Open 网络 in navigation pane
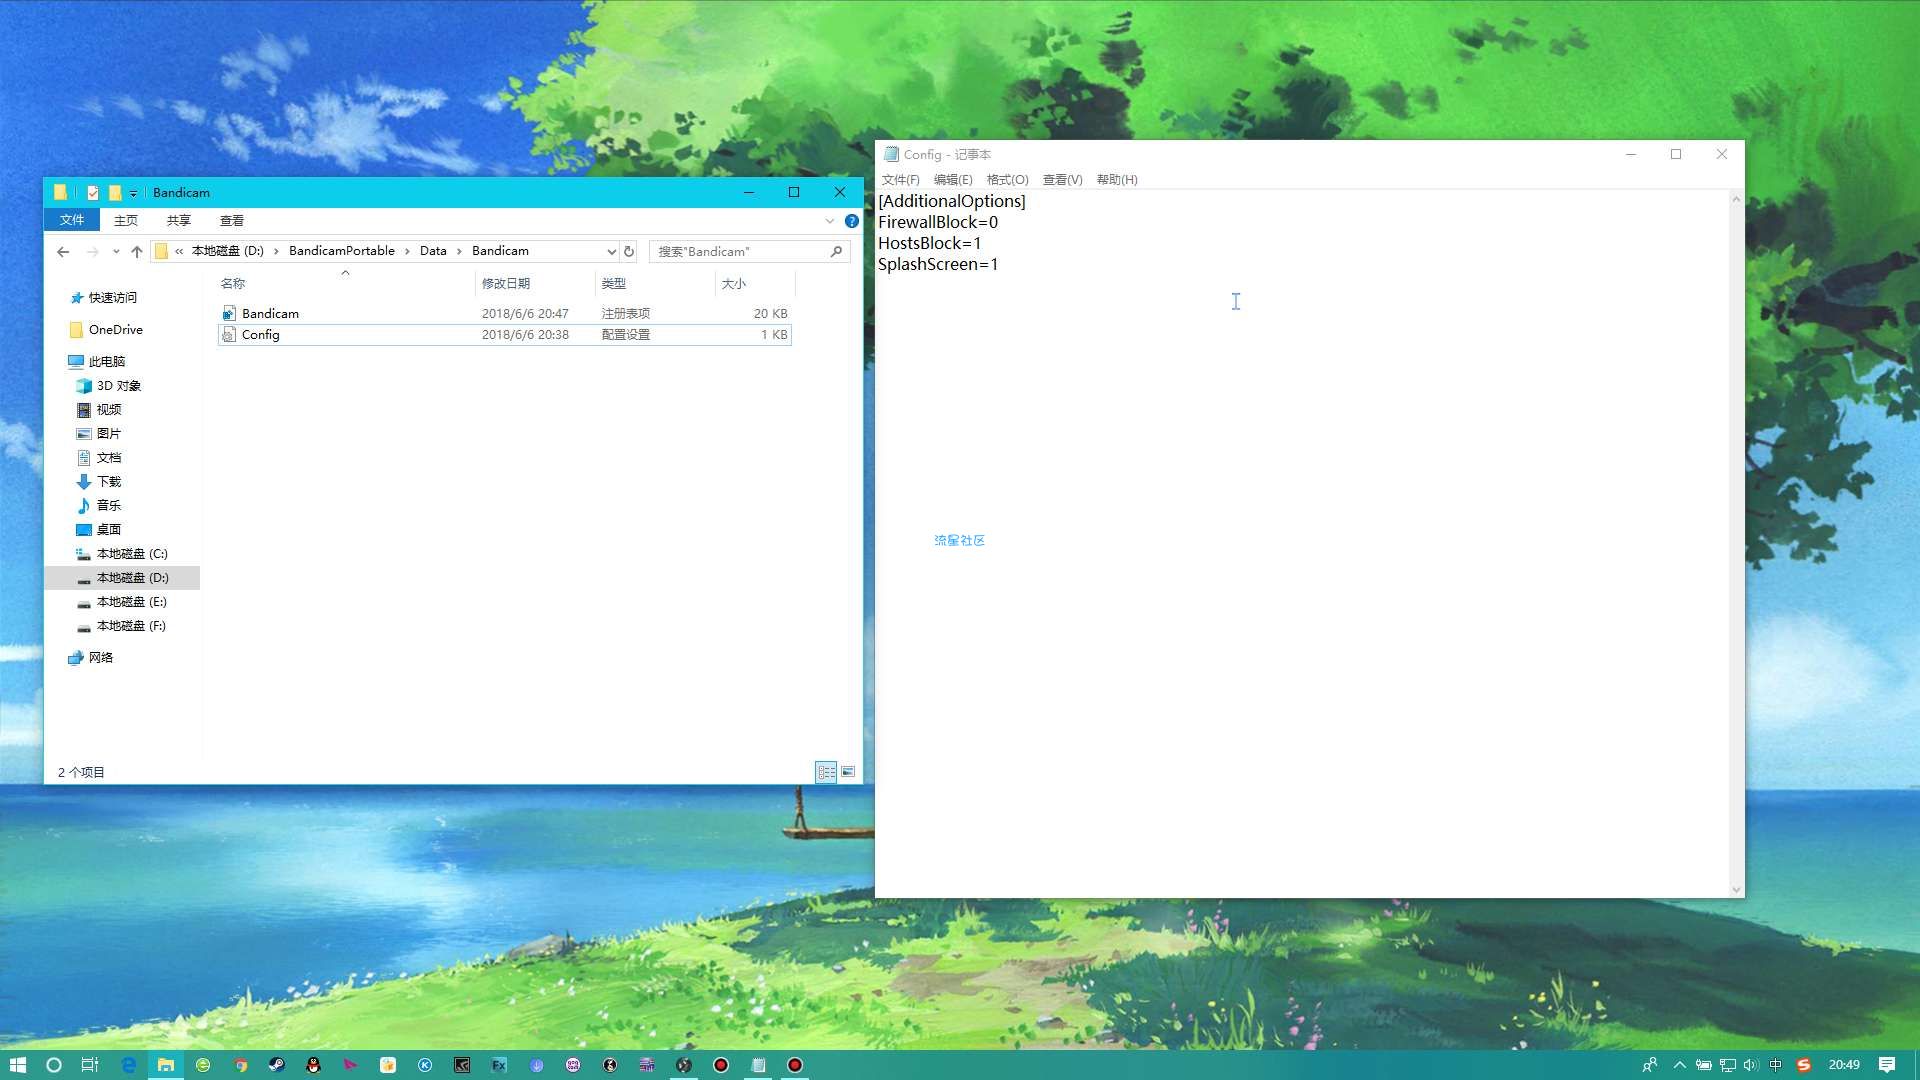 [x=91, y=658]
